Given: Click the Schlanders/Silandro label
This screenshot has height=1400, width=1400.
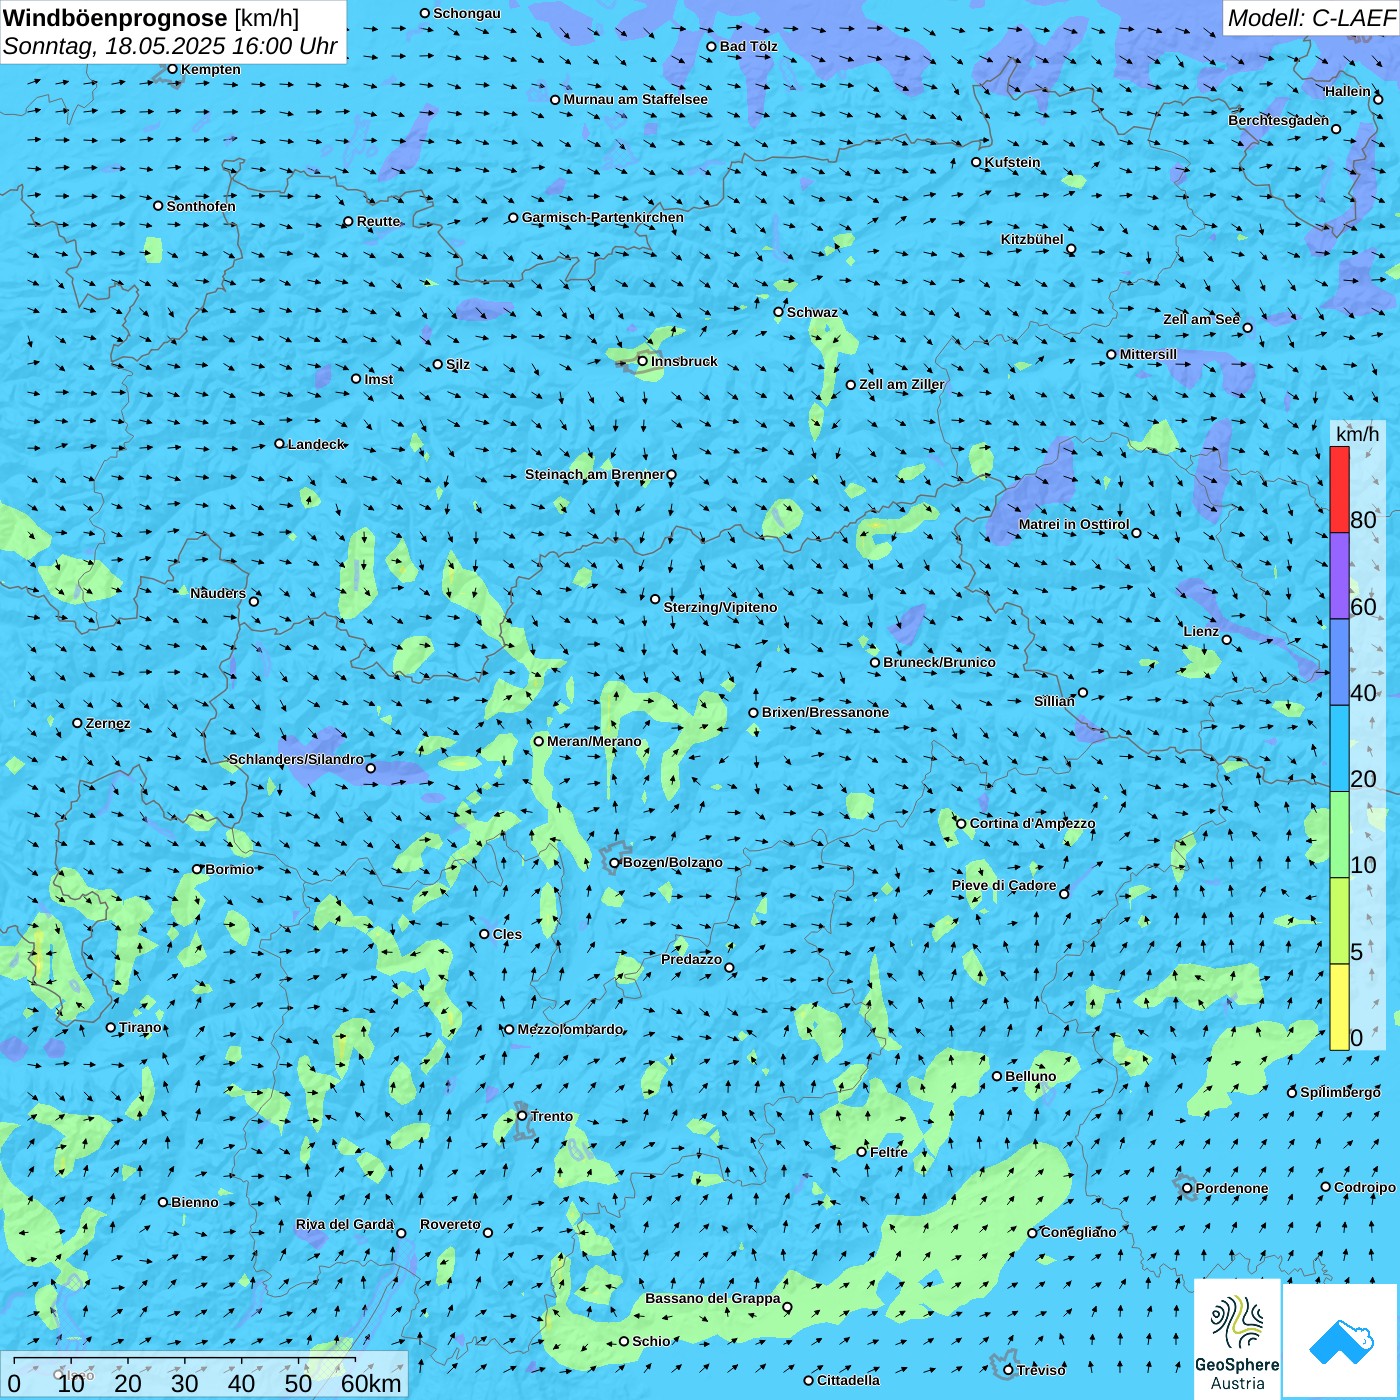Looking at the screenshot, I should coord(297,759).
